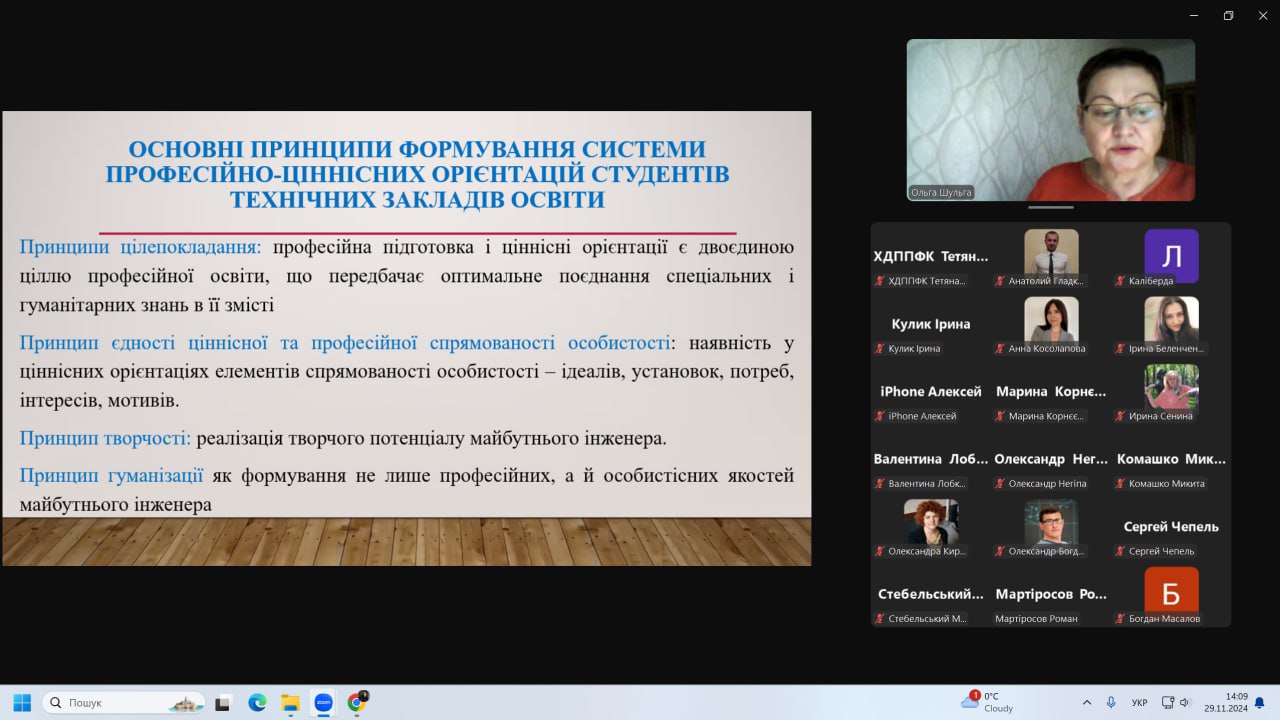
Task: Open the Windows Start menu
Action: pos(22,702)
